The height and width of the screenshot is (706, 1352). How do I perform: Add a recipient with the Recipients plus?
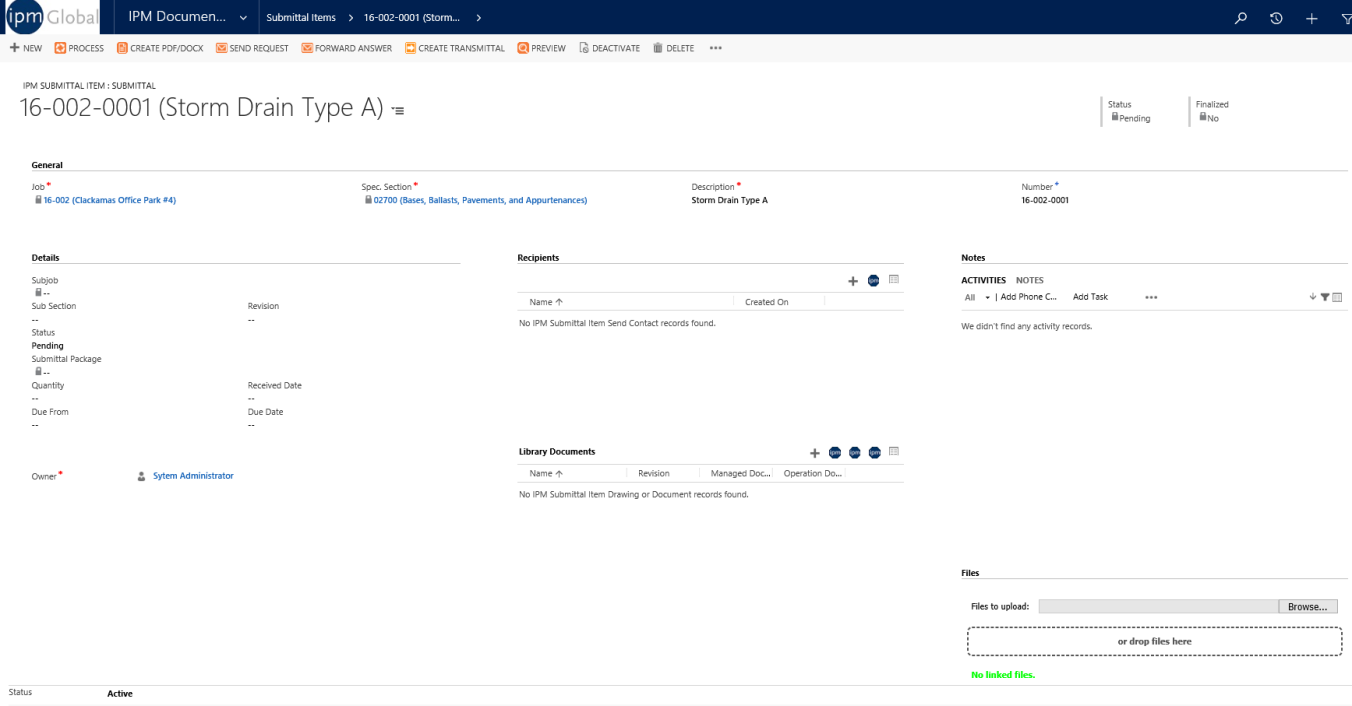pyautogui.click(x=853, y=281)
